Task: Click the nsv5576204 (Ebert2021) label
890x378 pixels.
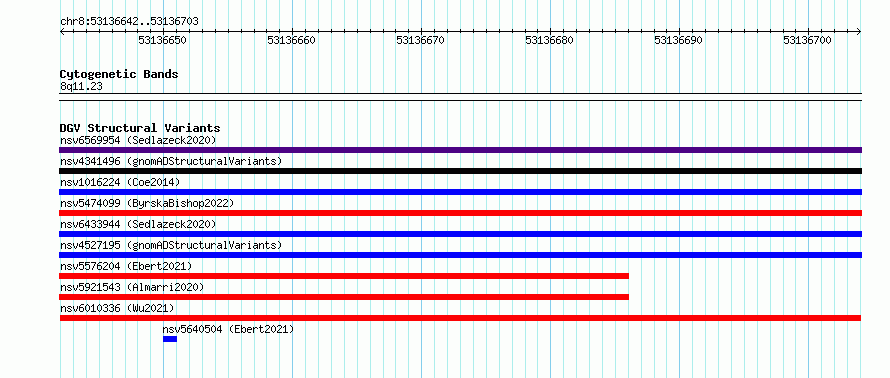Action: pyautogui.click(x=126, y=266)
